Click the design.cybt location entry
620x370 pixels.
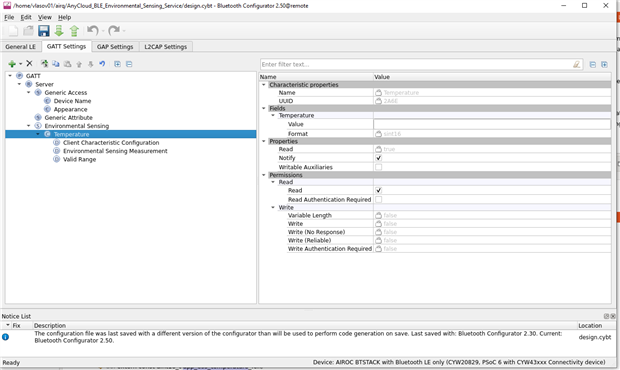(595, 337)
